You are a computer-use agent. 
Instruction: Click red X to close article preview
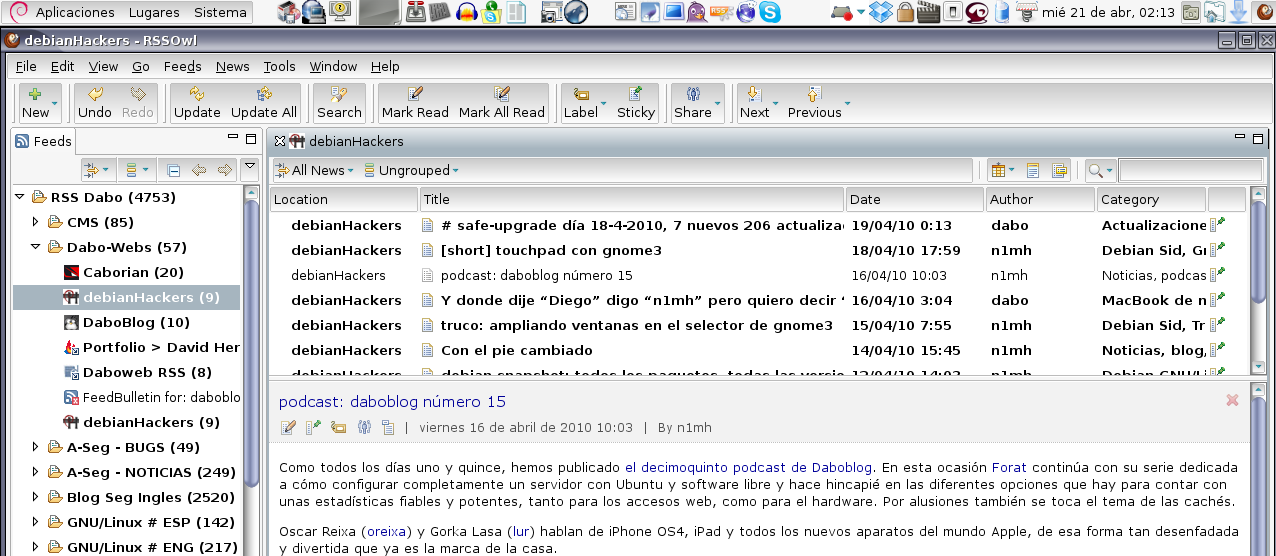[1232, 400]
